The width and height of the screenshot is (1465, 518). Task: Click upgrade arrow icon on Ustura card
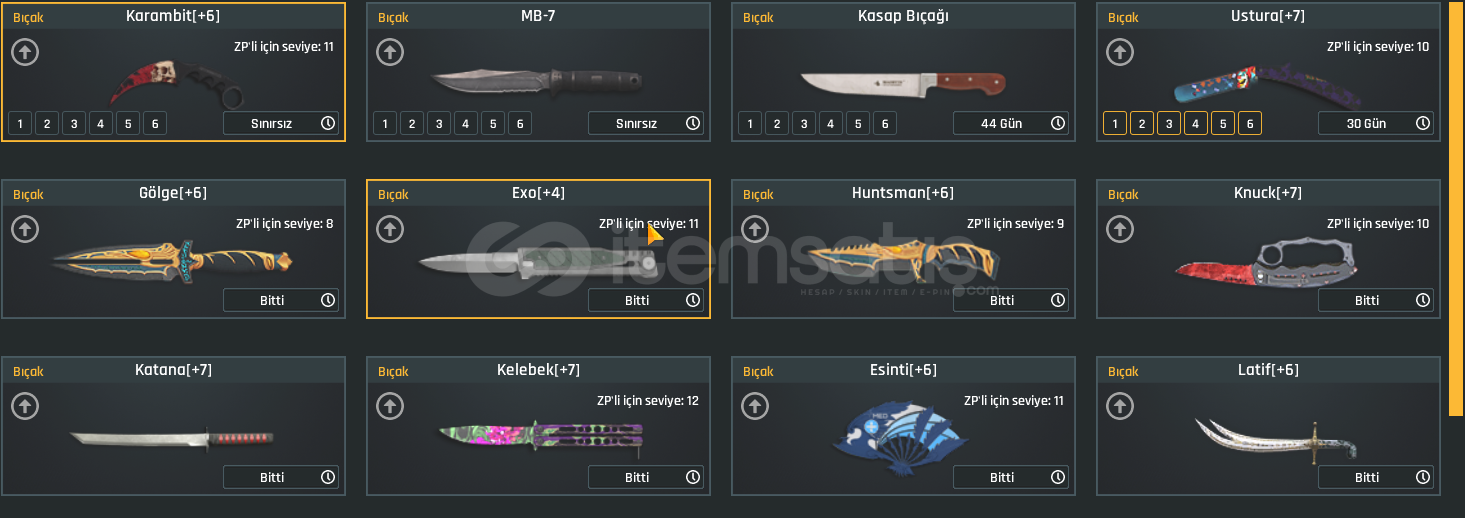click(x=1120, y=52)
